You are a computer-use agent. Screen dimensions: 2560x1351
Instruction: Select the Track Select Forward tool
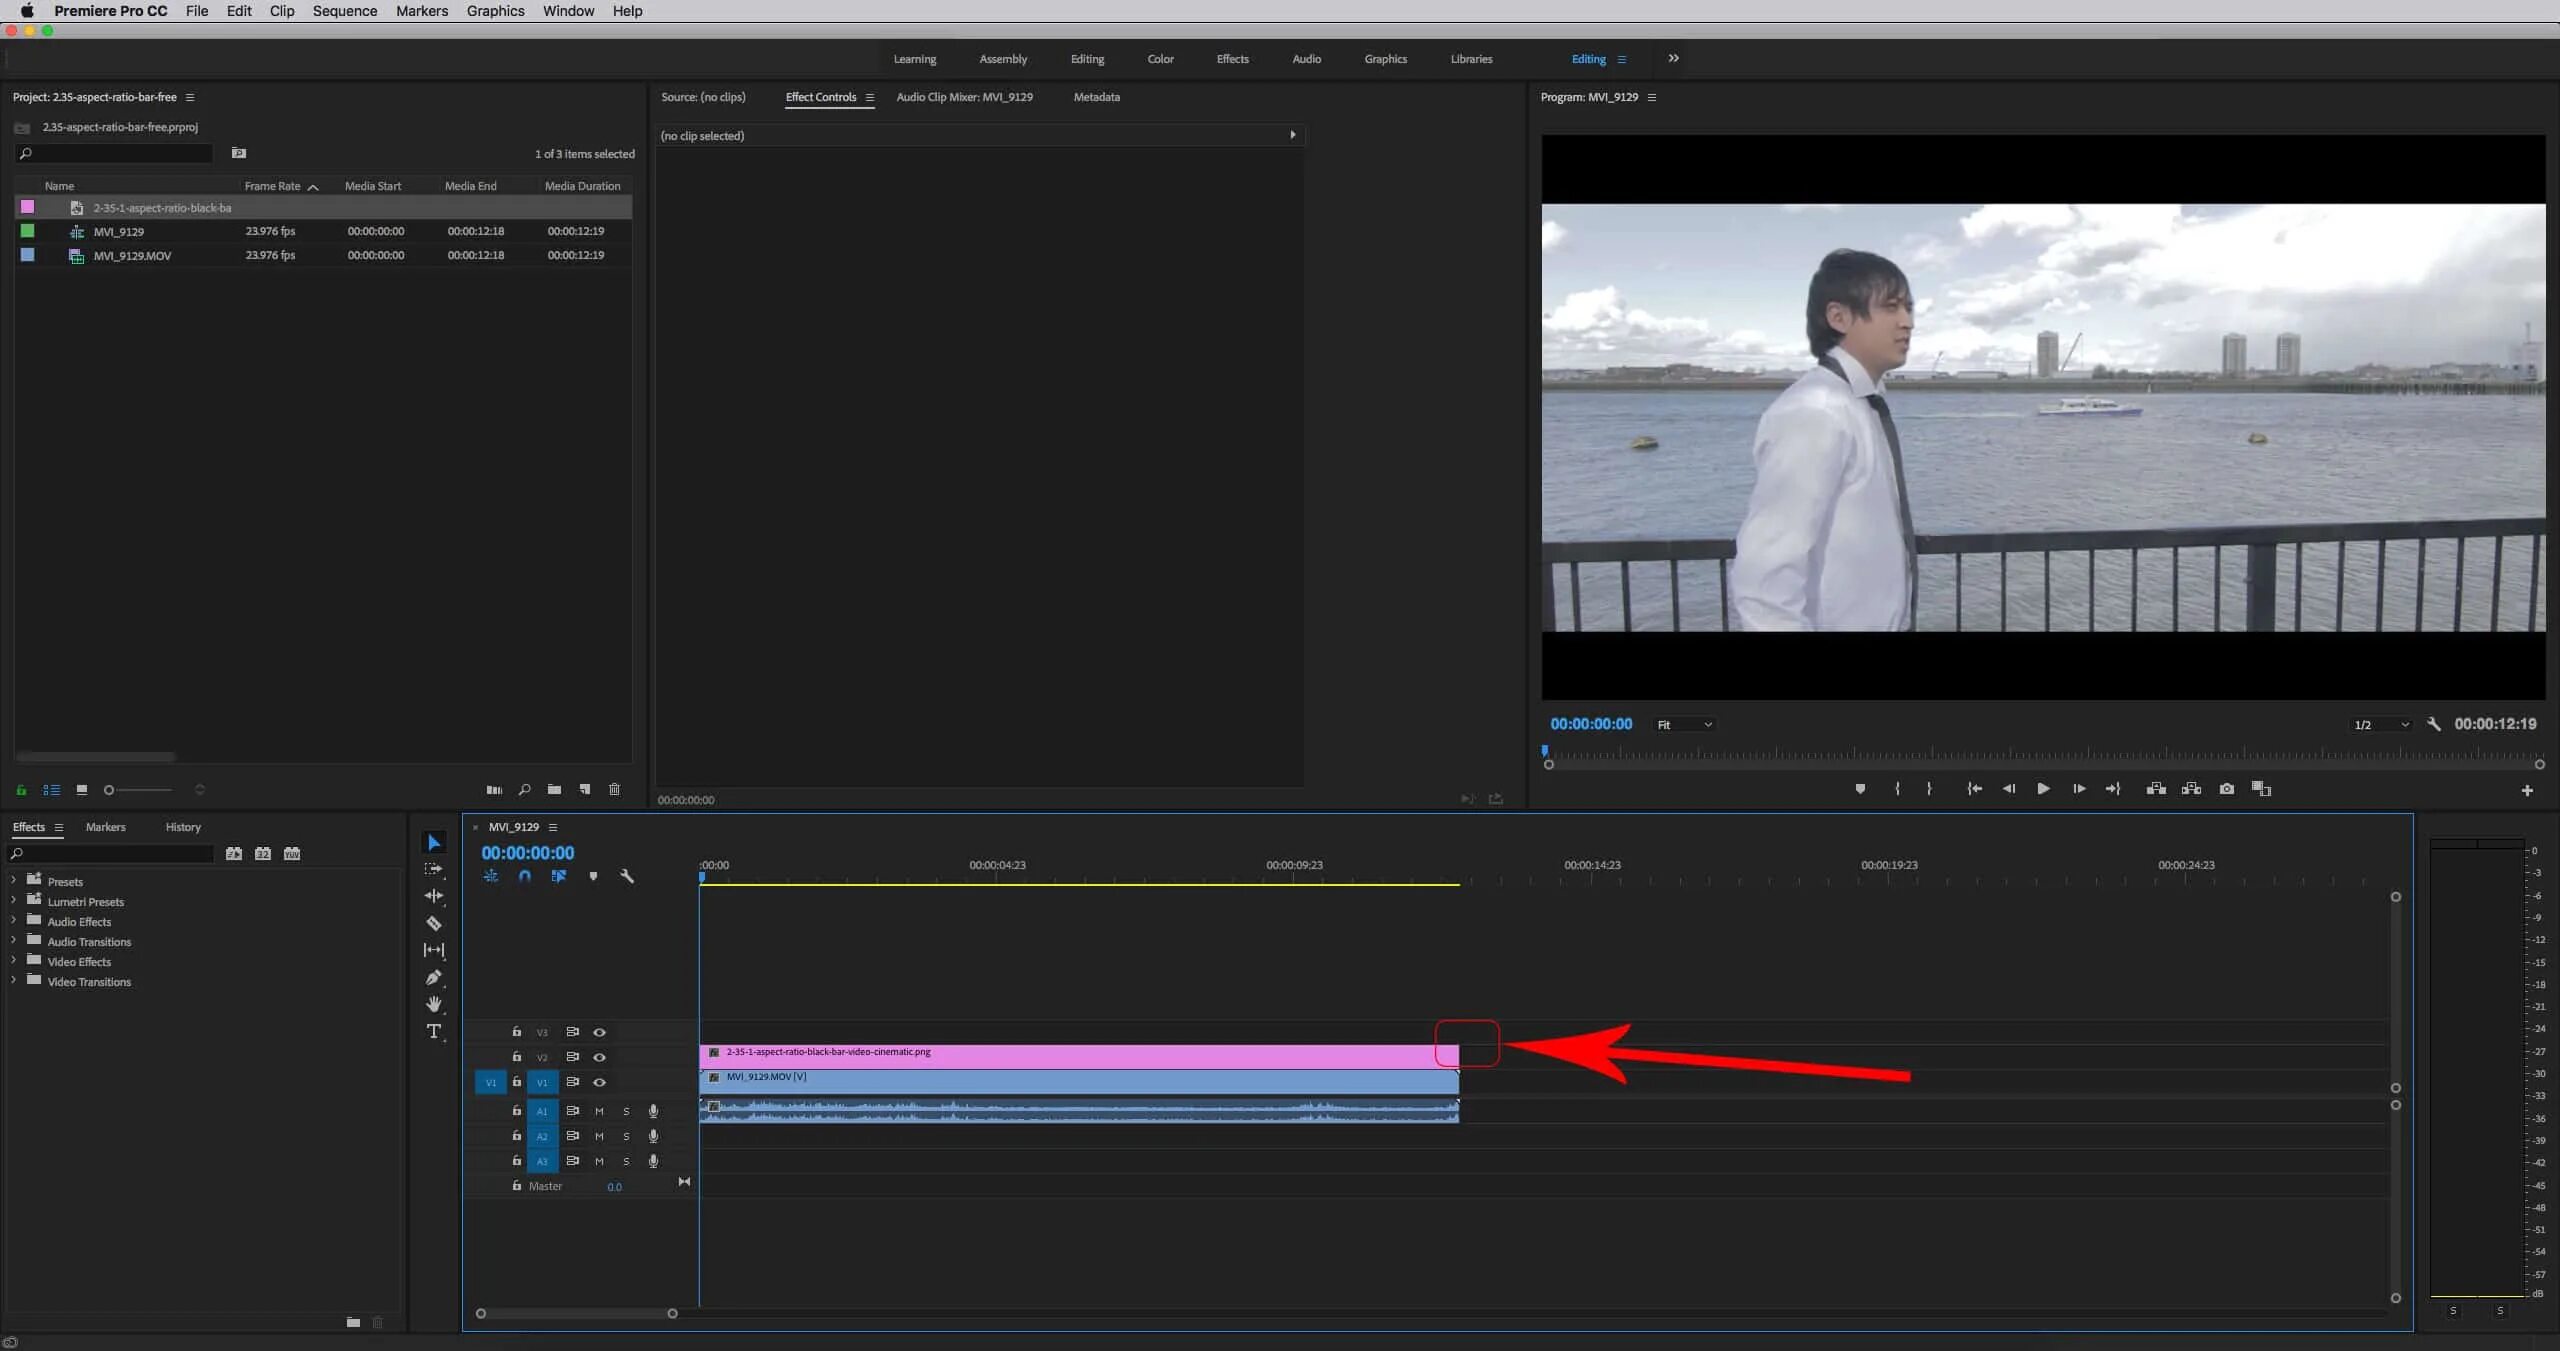[435, 869]
